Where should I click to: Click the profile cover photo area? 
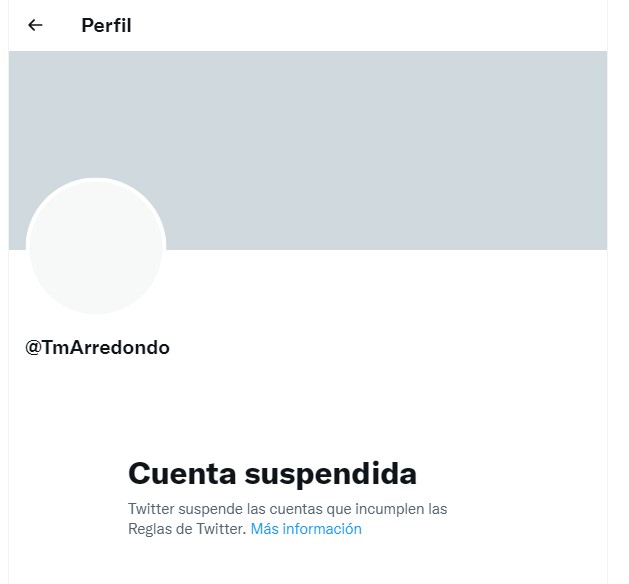click(x=308, y=150)
